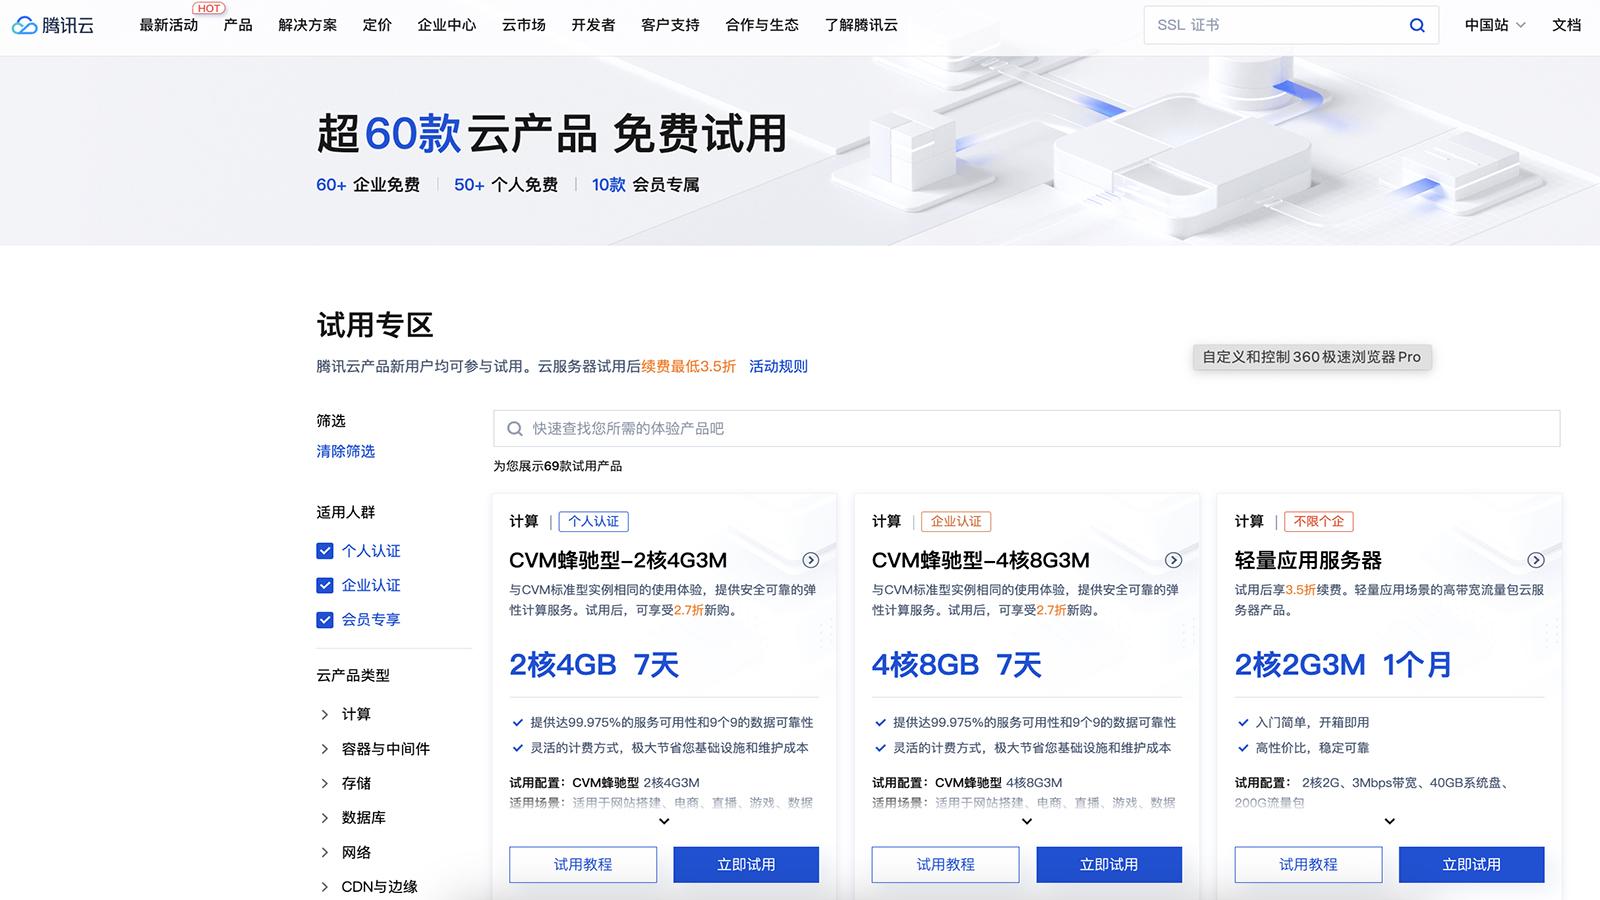Focus the 快速查找您所需的体验产品吧 search field
The height and width of the screenshot is (900, 1600).
[x=1027, y=429]
